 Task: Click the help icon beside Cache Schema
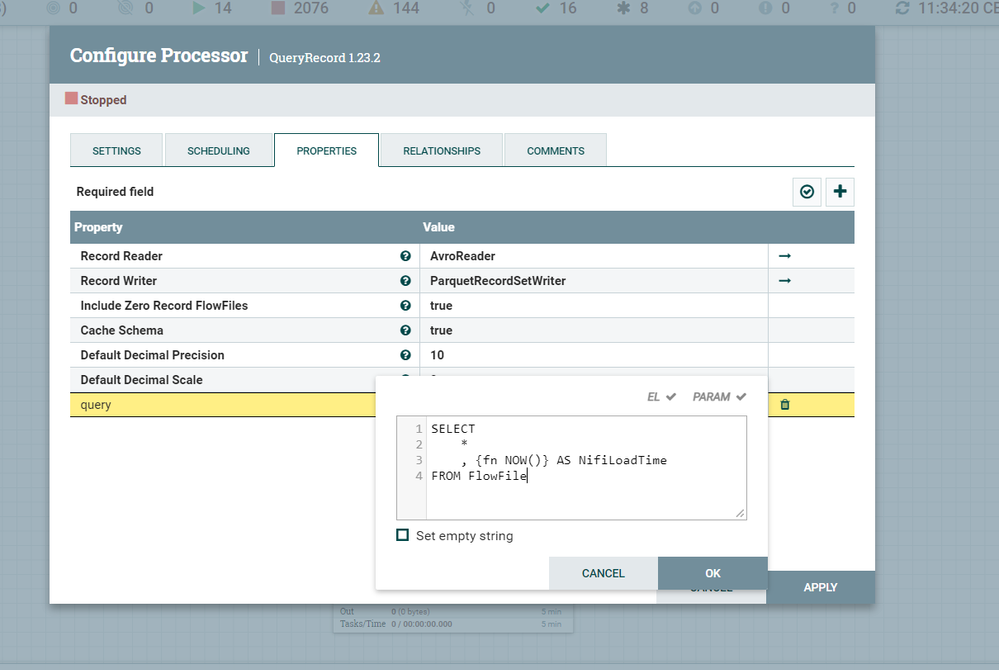point(405,330)
